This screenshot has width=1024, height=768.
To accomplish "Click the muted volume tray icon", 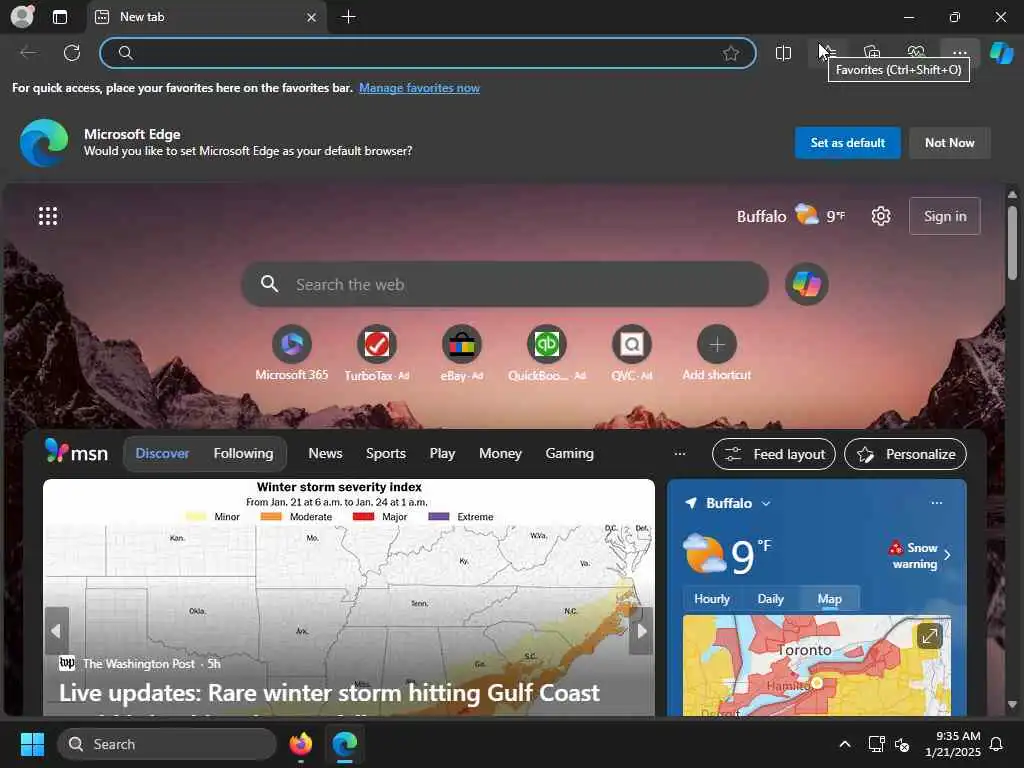I will click(x=902, y=744).
